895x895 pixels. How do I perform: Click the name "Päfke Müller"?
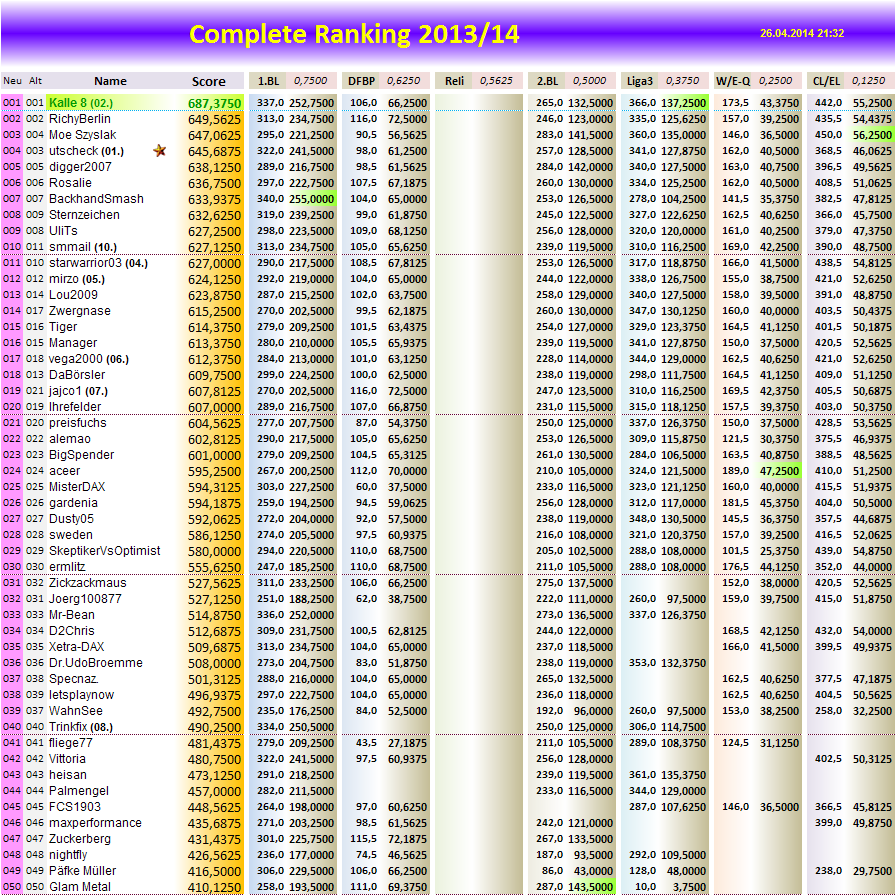tap(82, 870)
